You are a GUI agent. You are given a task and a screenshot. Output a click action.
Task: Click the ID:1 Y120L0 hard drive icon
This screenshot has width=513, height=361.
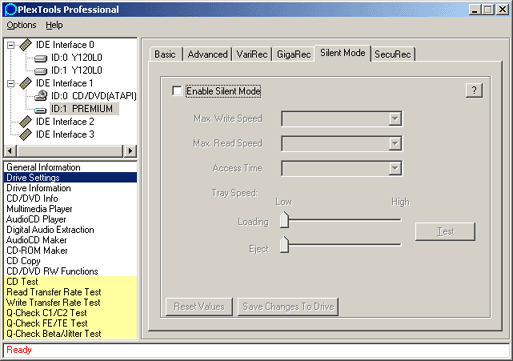[41, 71]
